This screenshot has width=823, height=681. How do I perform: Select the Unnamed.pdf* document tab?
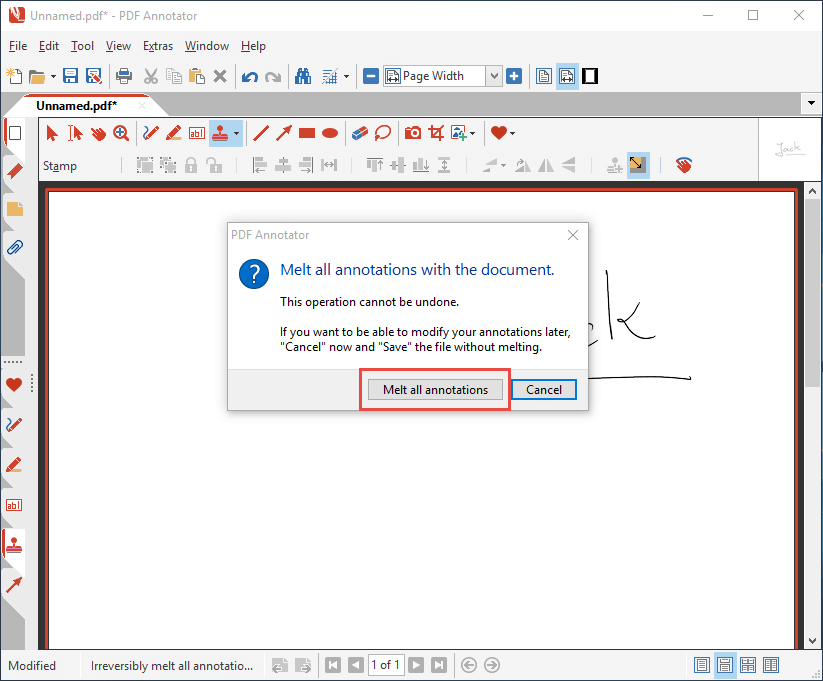tap(77, 106)
